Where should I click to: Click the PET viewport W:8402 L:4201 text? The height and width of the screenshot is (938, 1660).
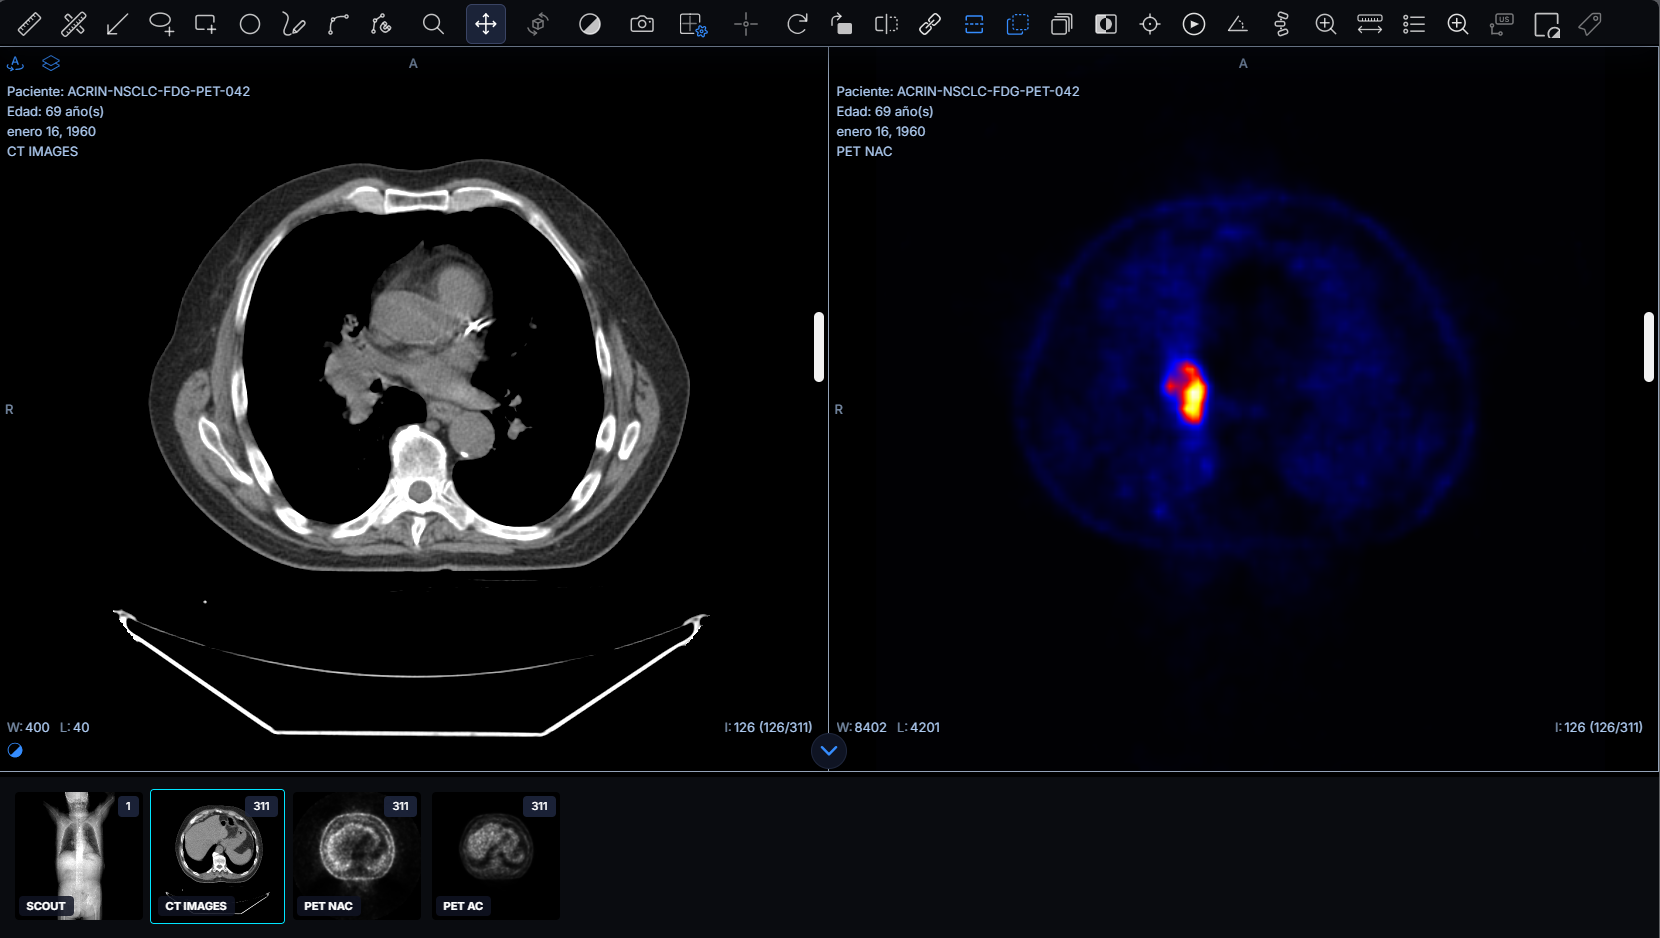[888, 727]
